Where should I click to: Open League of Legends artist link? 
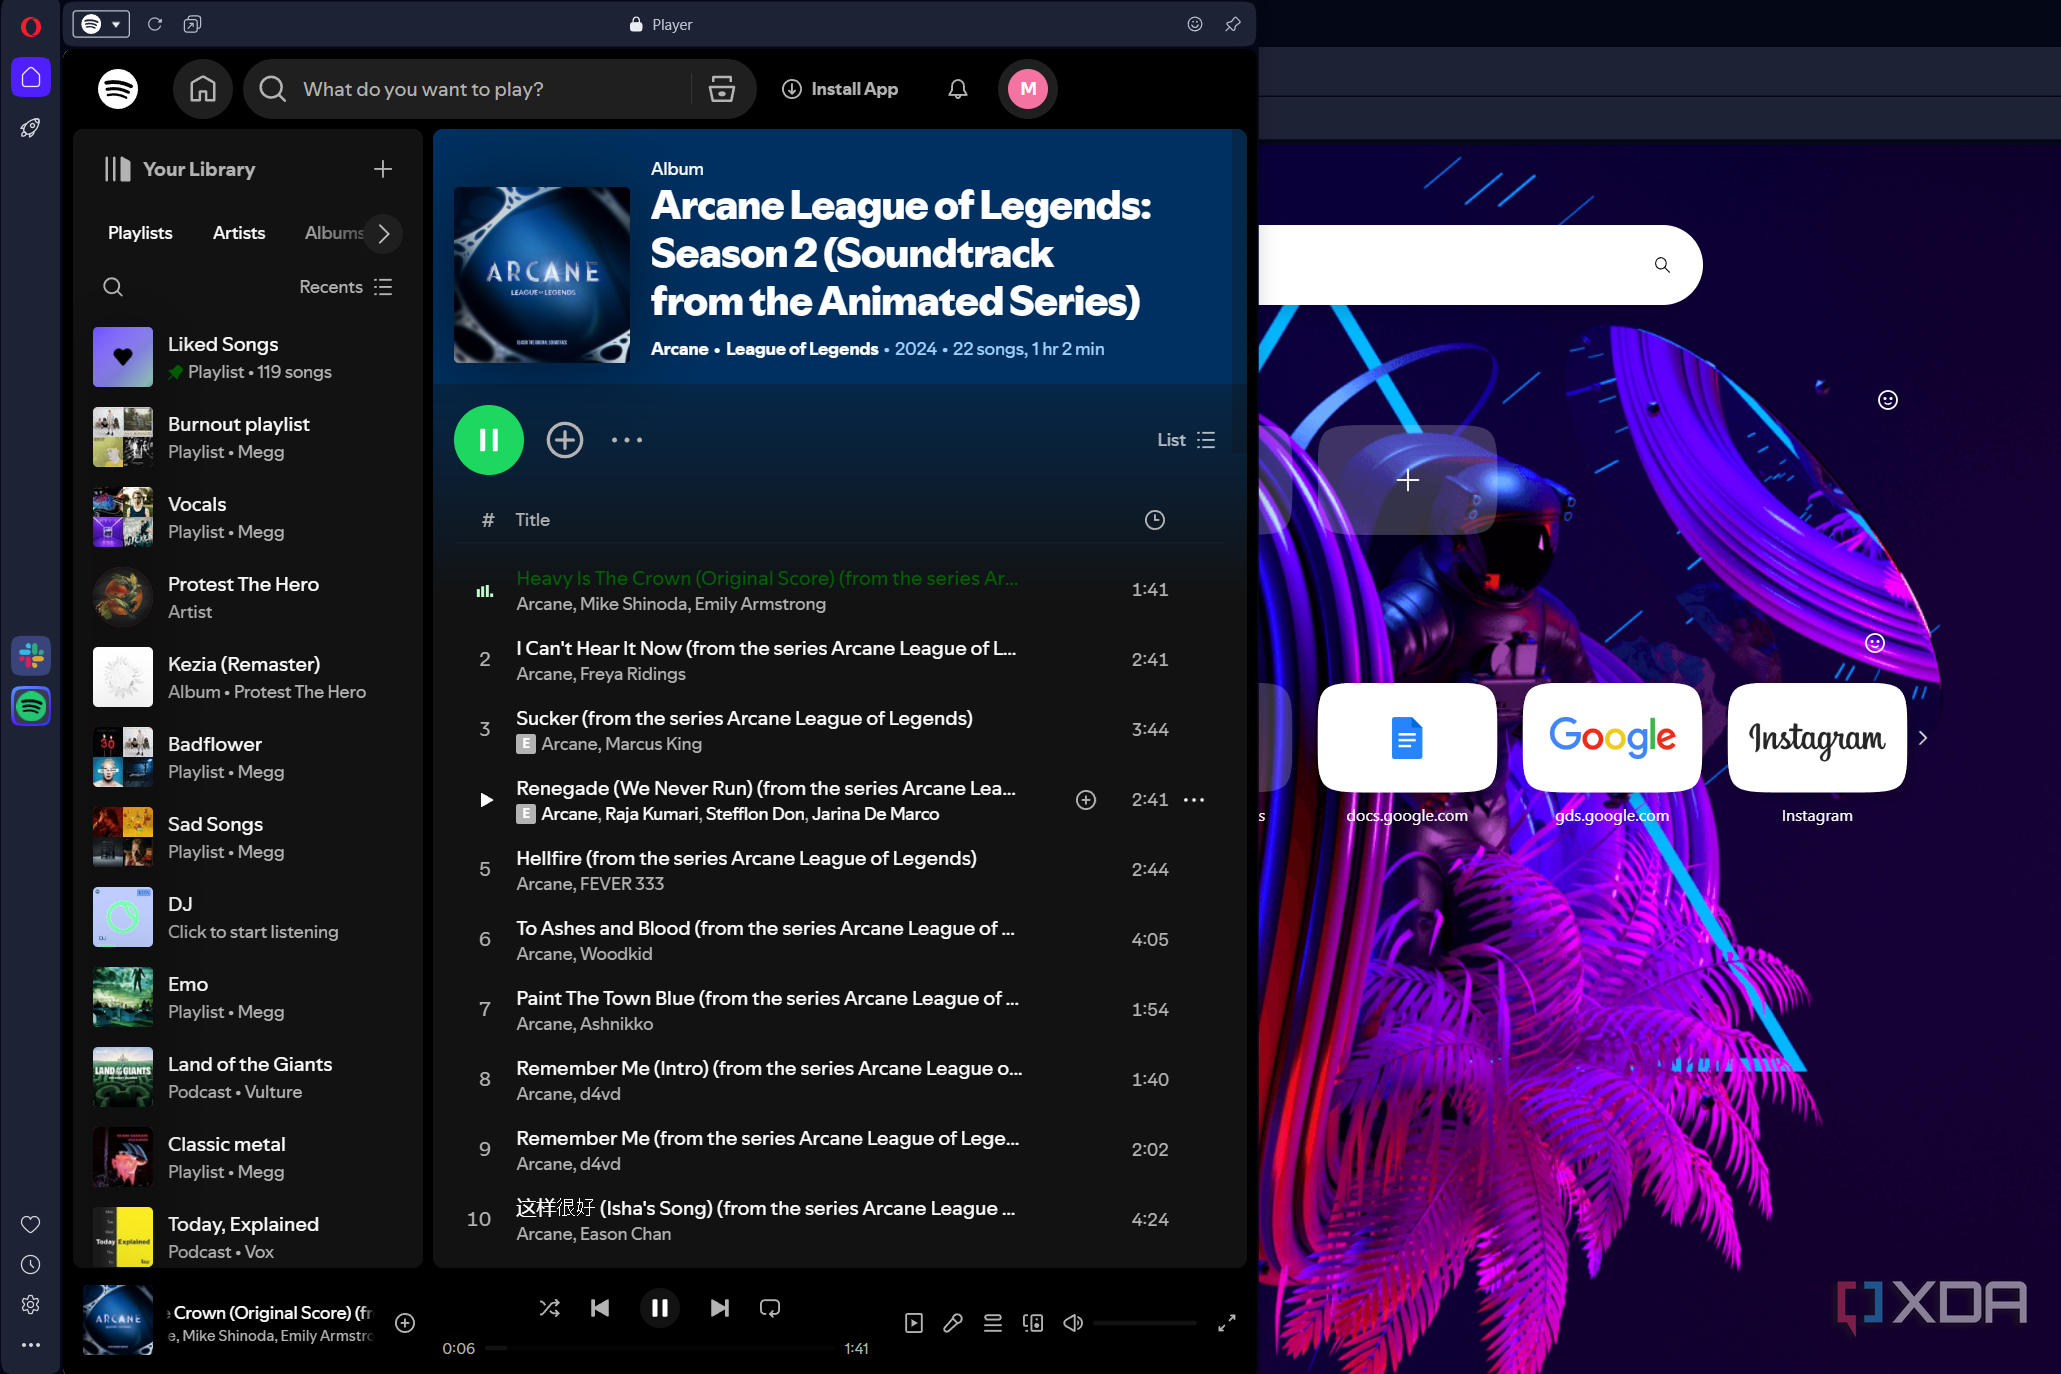tap(802, 349)
